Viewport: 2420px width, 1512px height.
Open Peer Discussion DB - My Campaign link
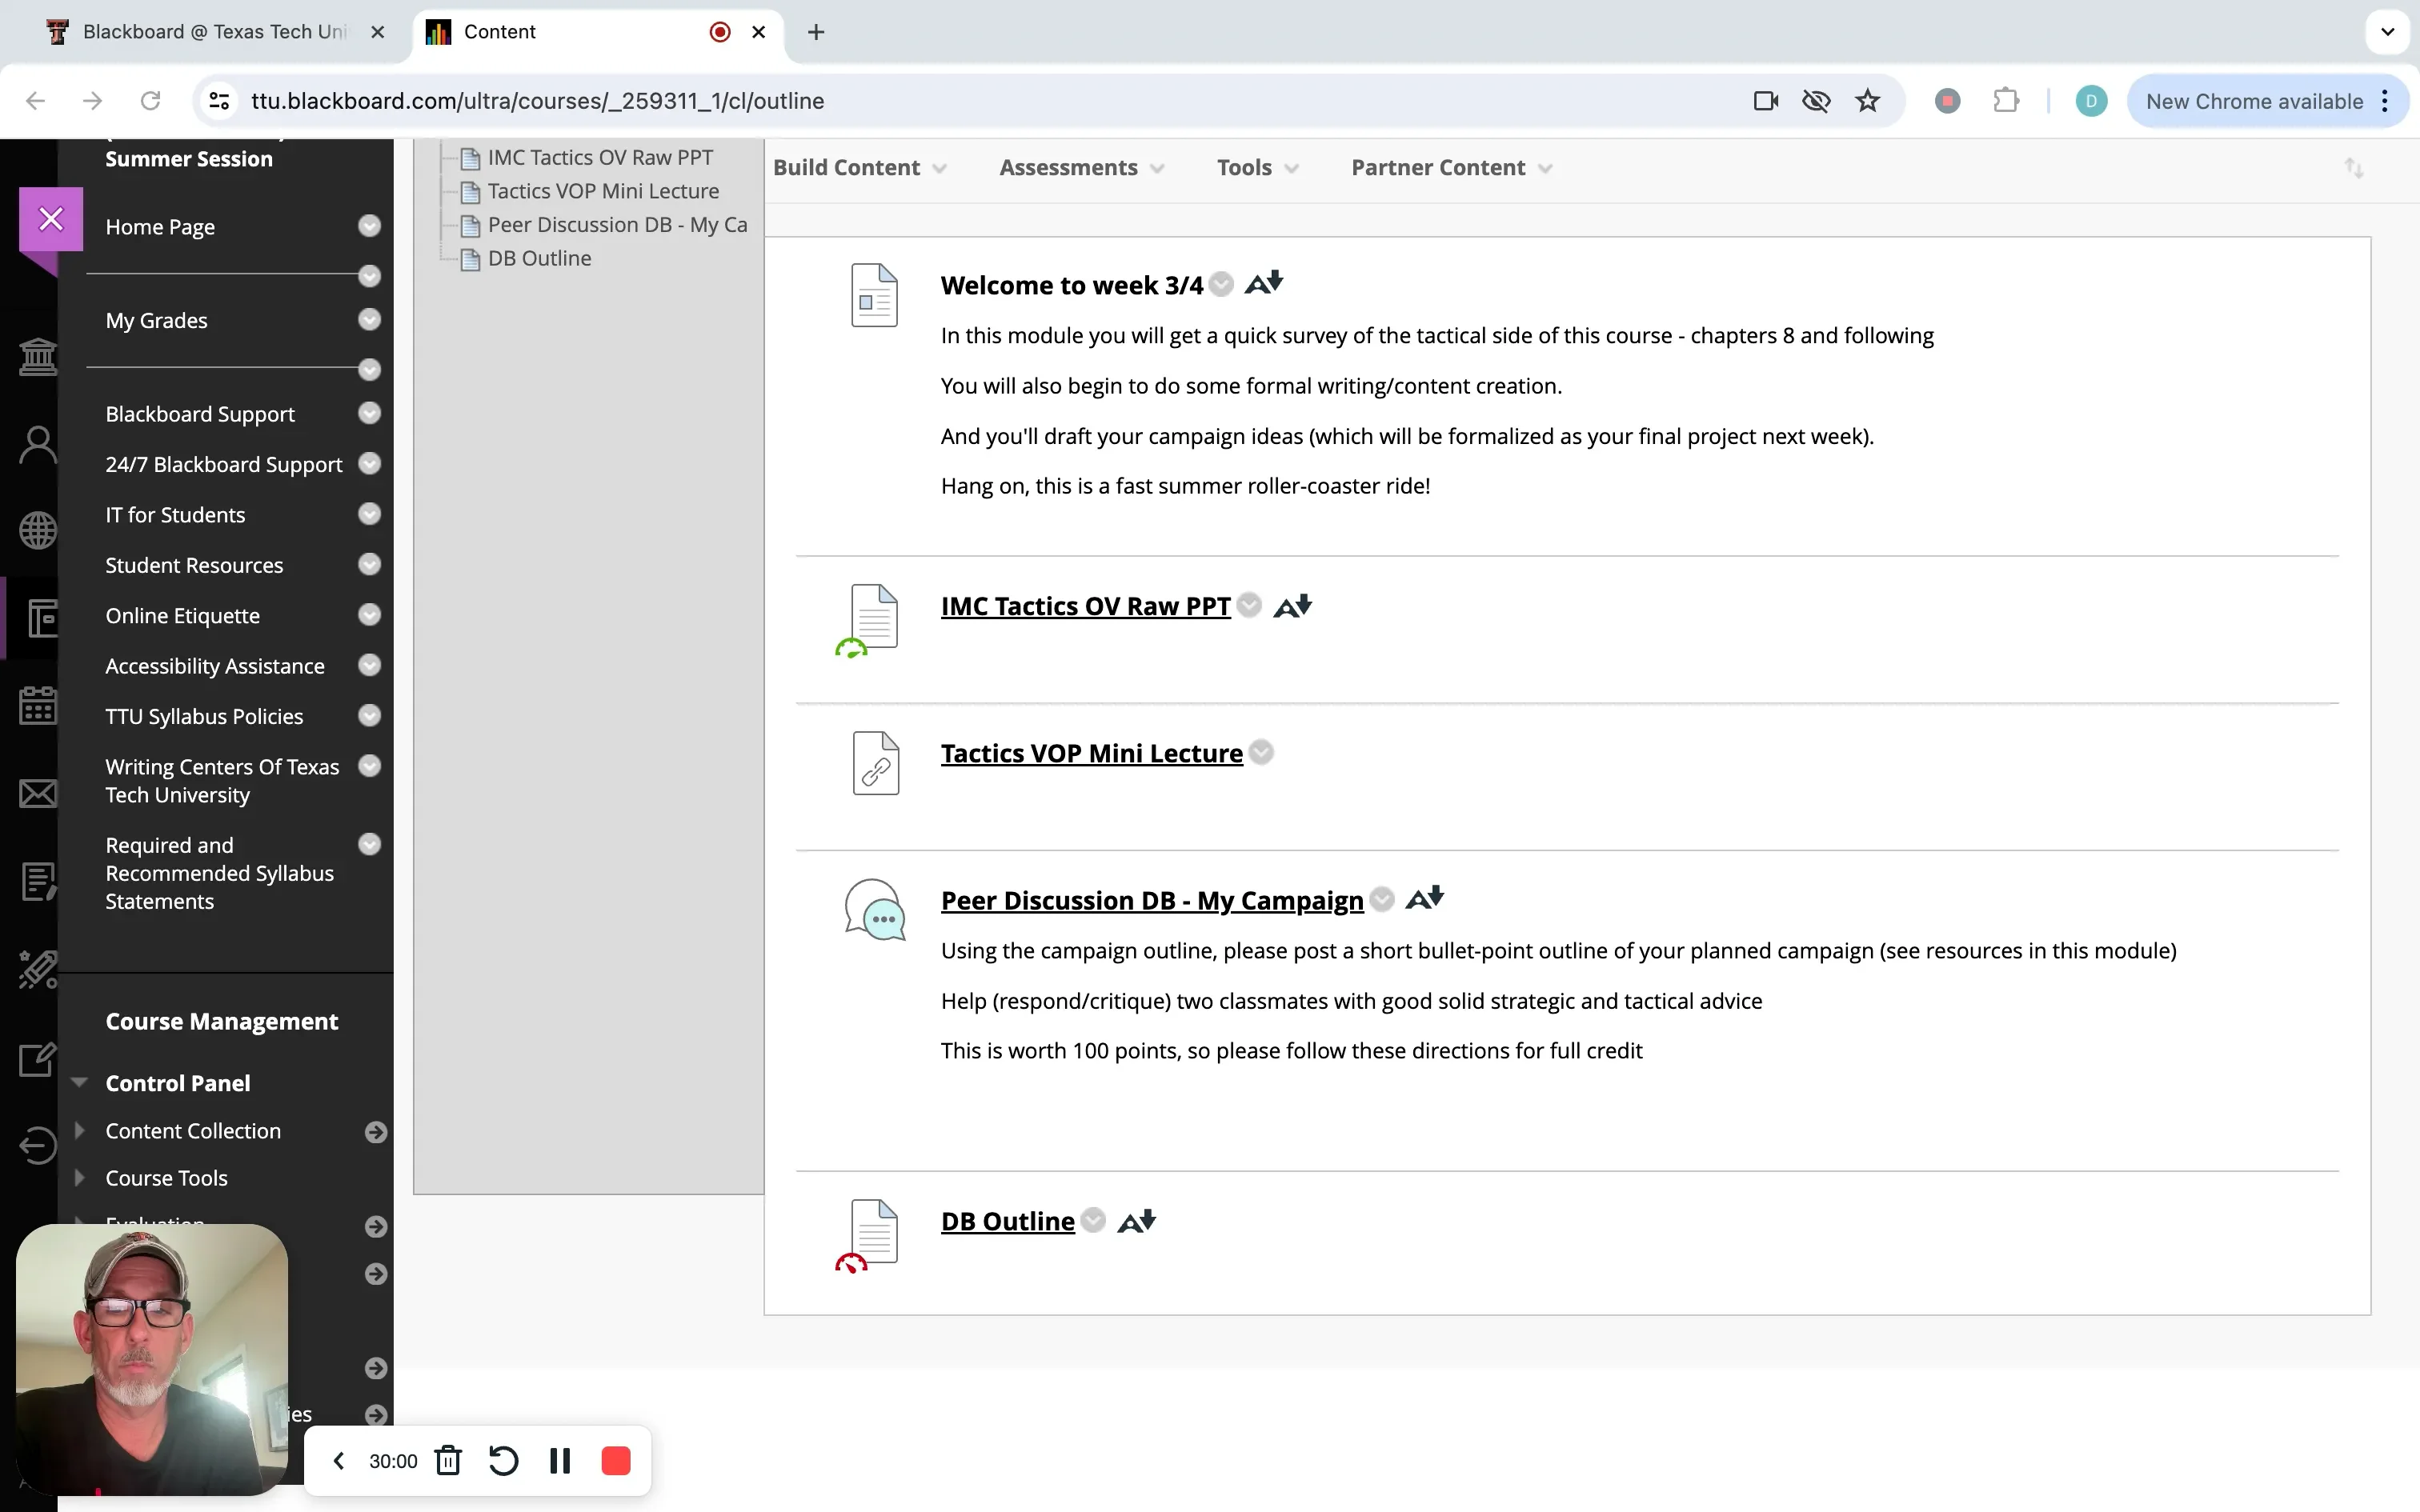pos(1152,900)
